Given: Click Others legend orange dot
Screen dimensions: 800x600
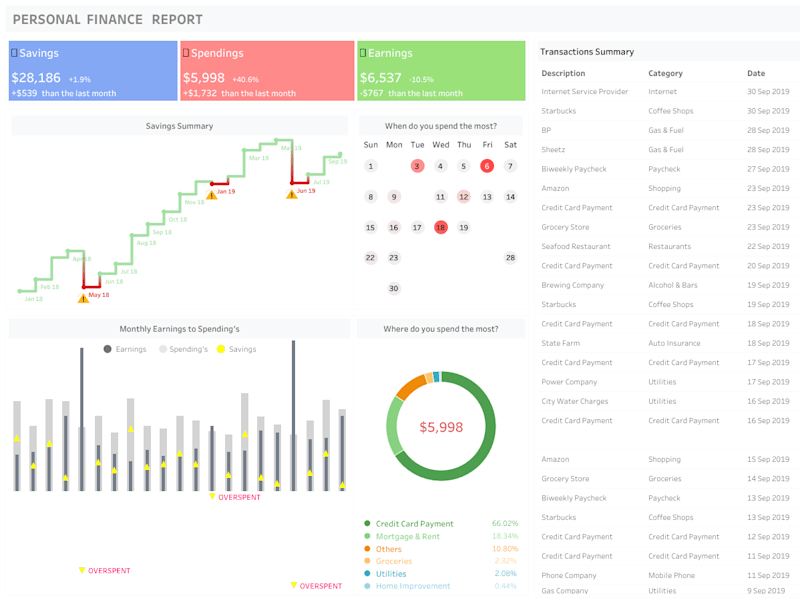Looking at the screenshot, I should coord(367,549).
